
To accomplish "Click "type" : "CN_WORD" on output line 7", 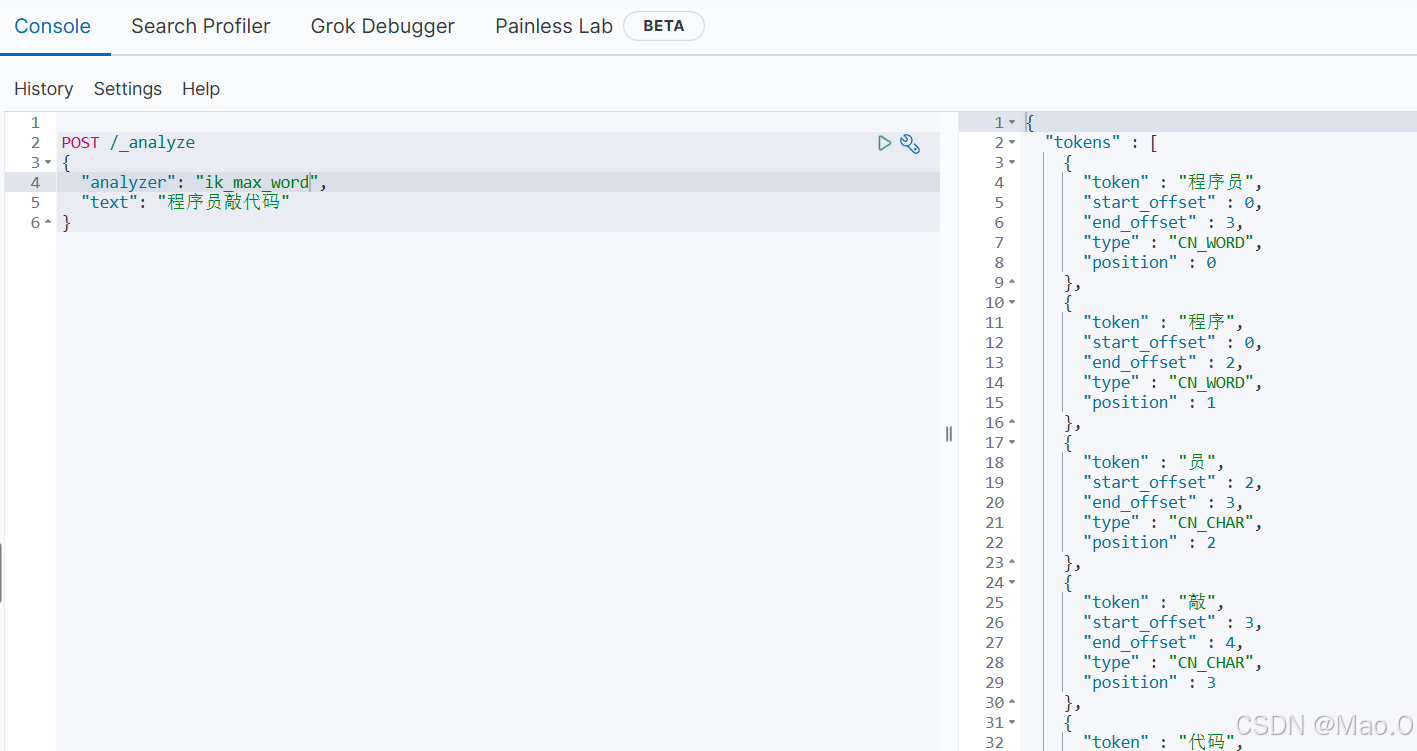I will click(1173, 242).
